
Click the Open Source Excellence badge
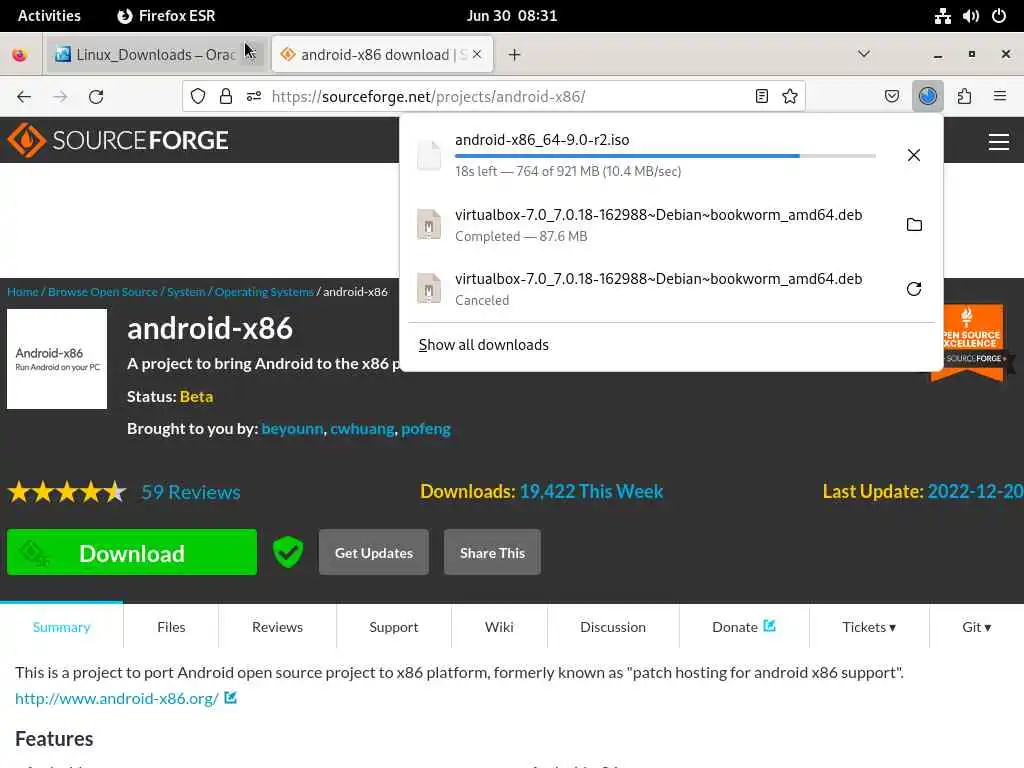point(971,344)
